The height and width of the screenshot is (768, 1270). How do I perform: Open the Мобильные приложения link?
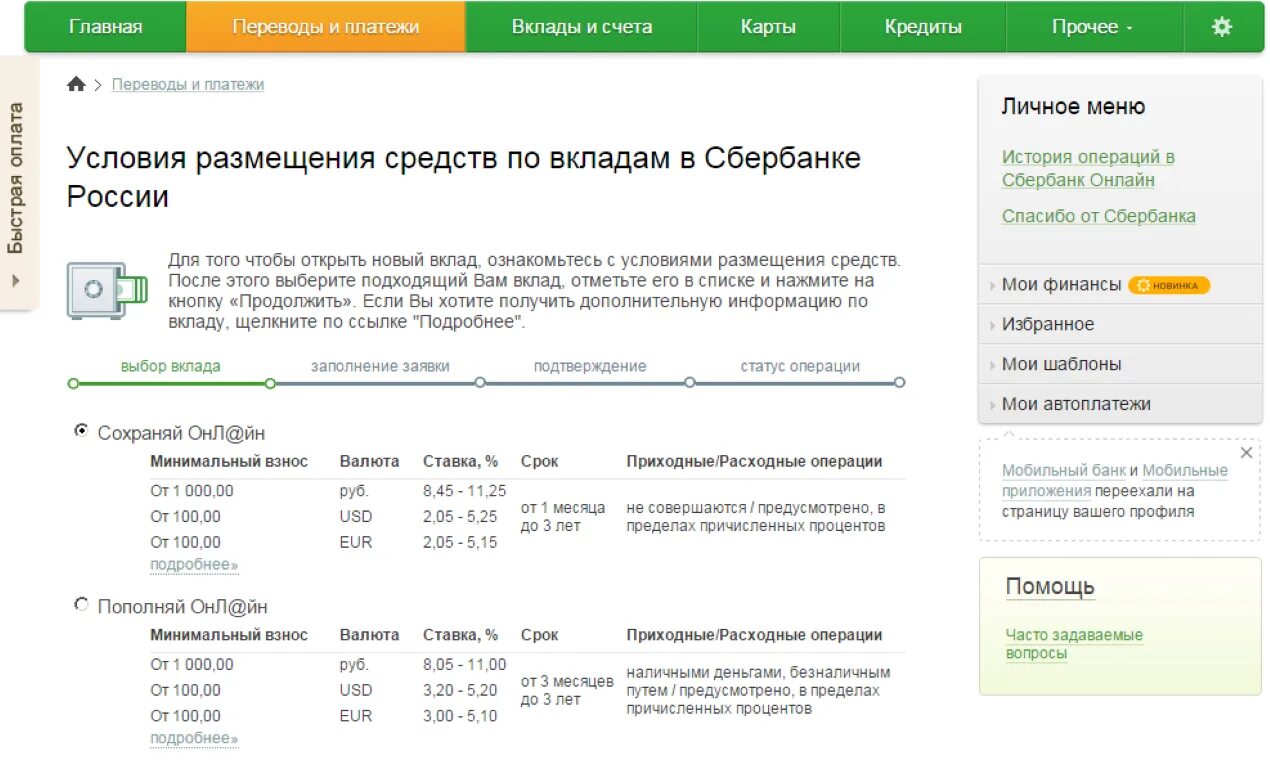(1115, 481)
